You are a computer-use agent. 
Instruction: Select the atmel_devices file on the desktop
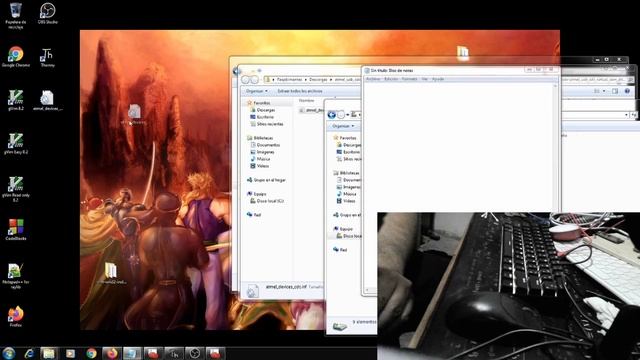47,101
